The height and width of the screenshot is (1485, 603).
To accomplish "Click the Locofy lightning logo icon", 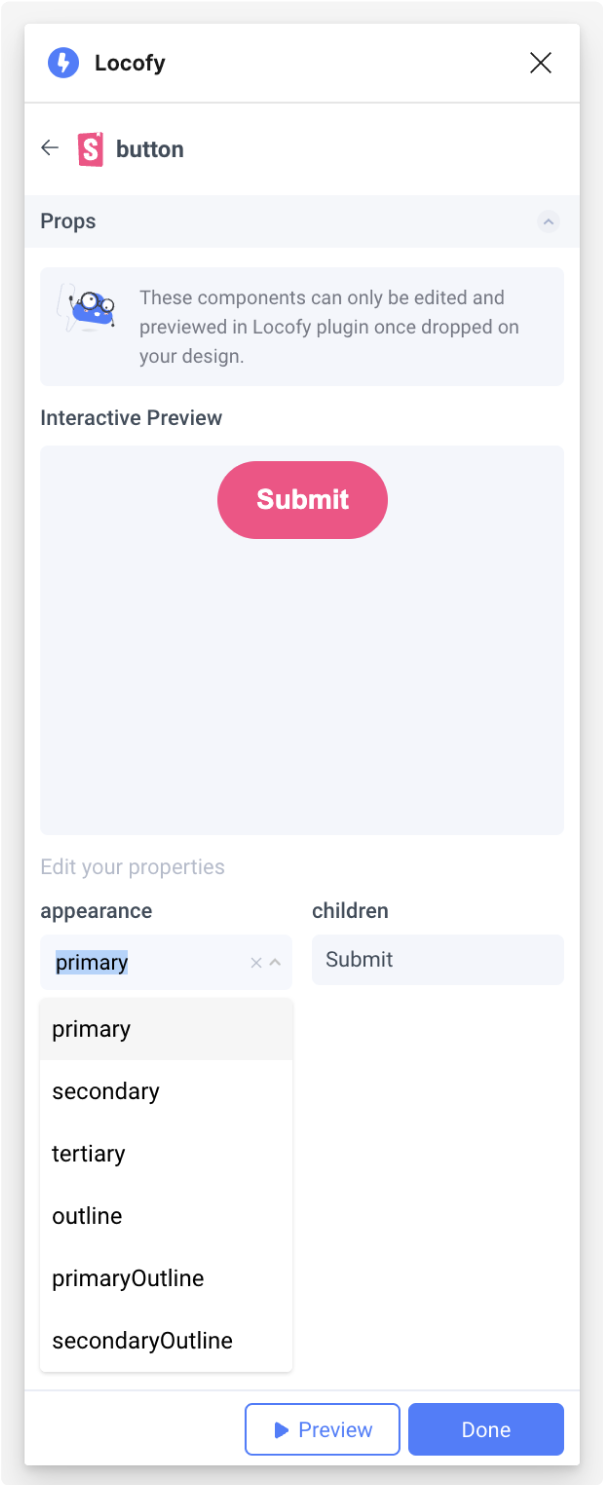I will point(63,63).
